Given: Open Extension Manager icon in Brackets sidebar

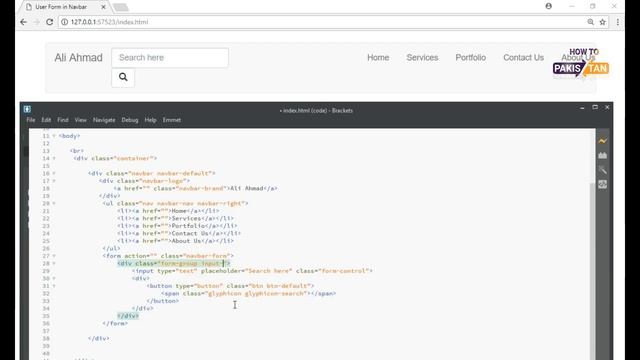Looking at the screenshot, I should [x=602, y=156].
